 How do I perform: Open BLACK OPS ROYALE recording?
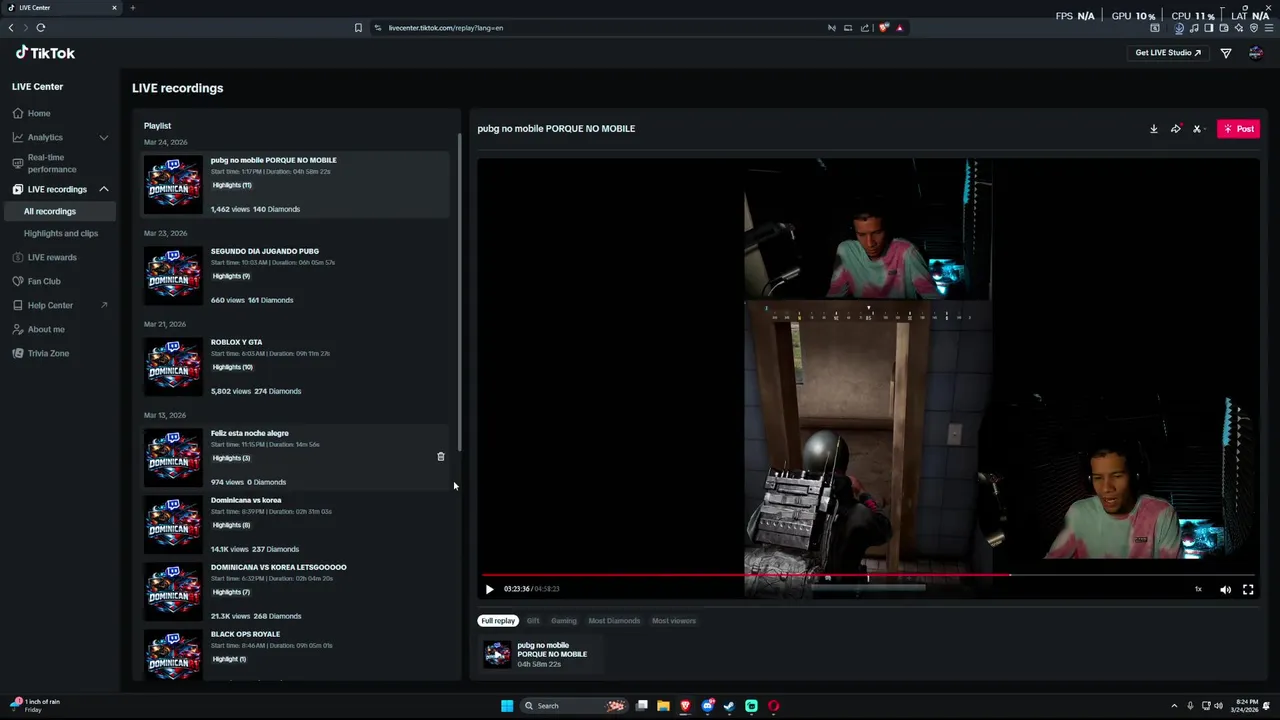(297, 655)
